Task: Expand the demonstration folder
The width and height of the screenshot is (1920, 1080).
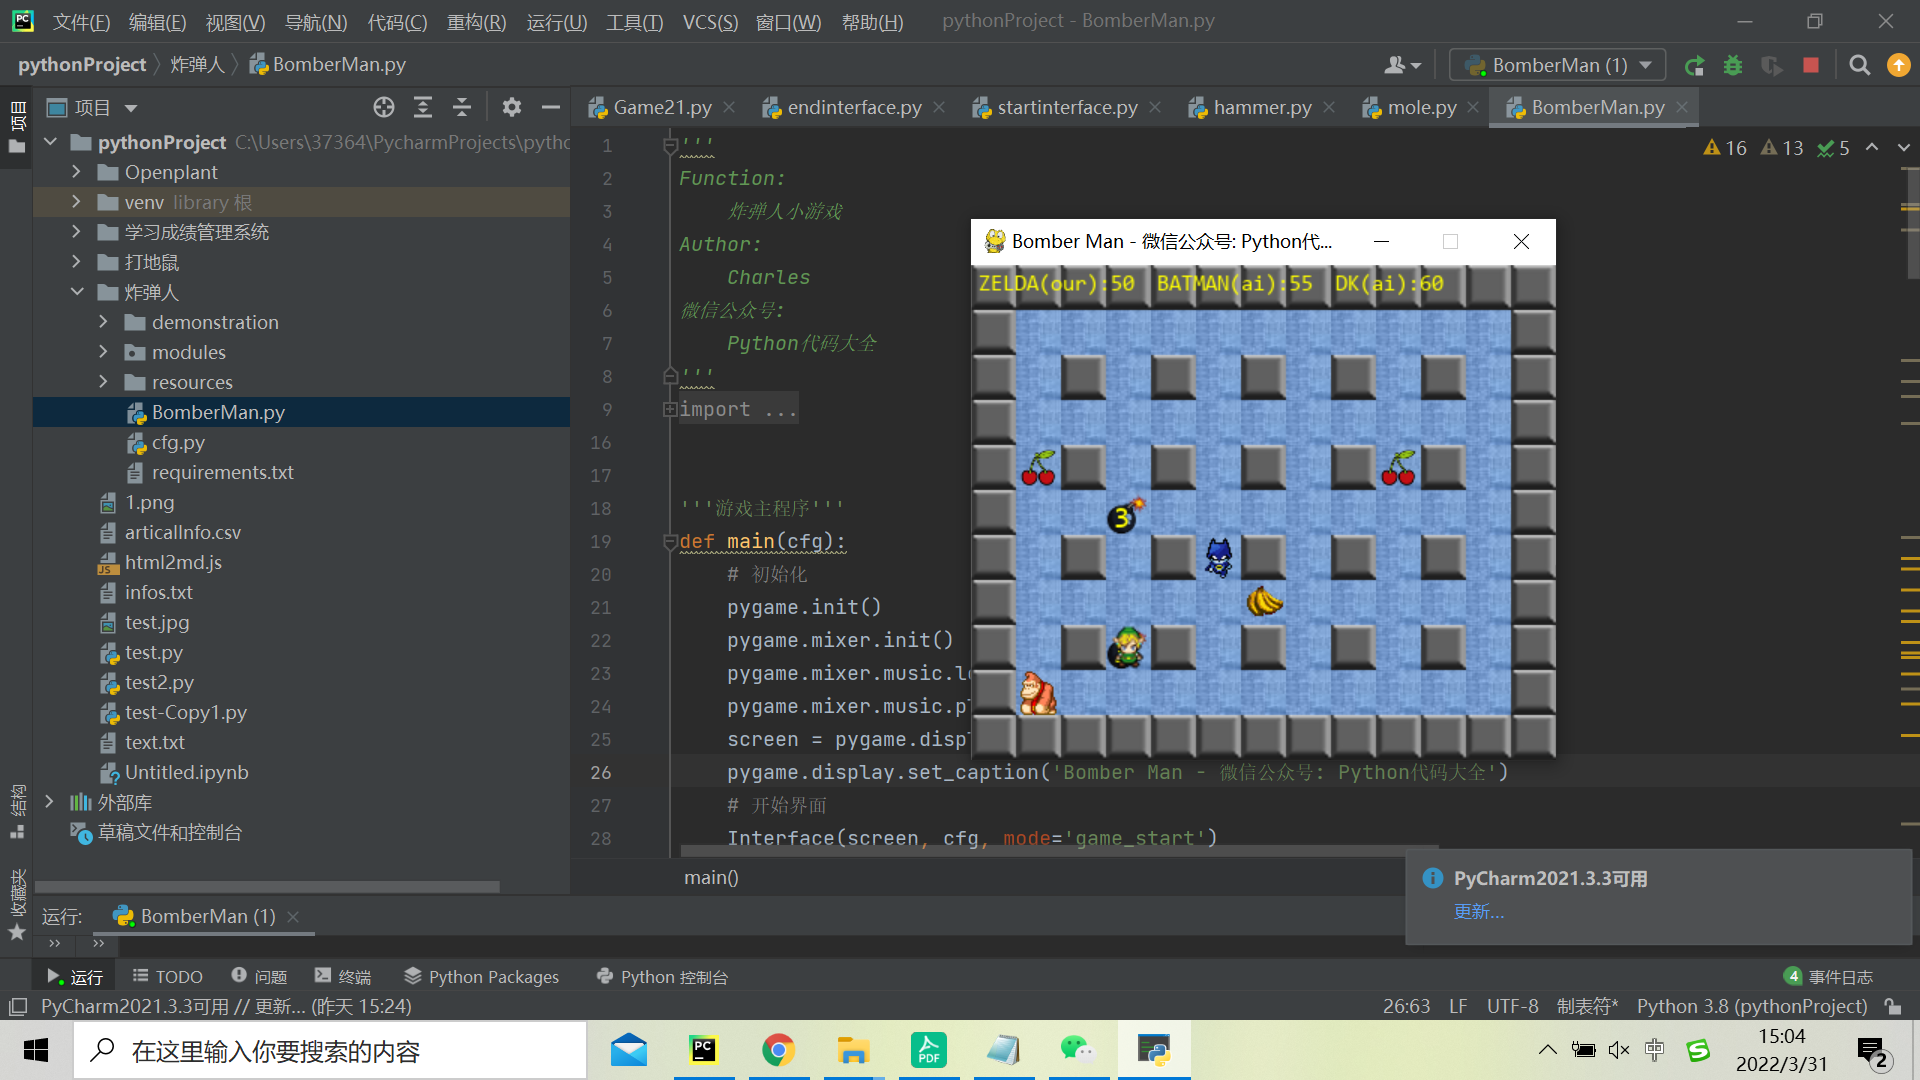Action: pyautogui.click(x=103, y=322)
